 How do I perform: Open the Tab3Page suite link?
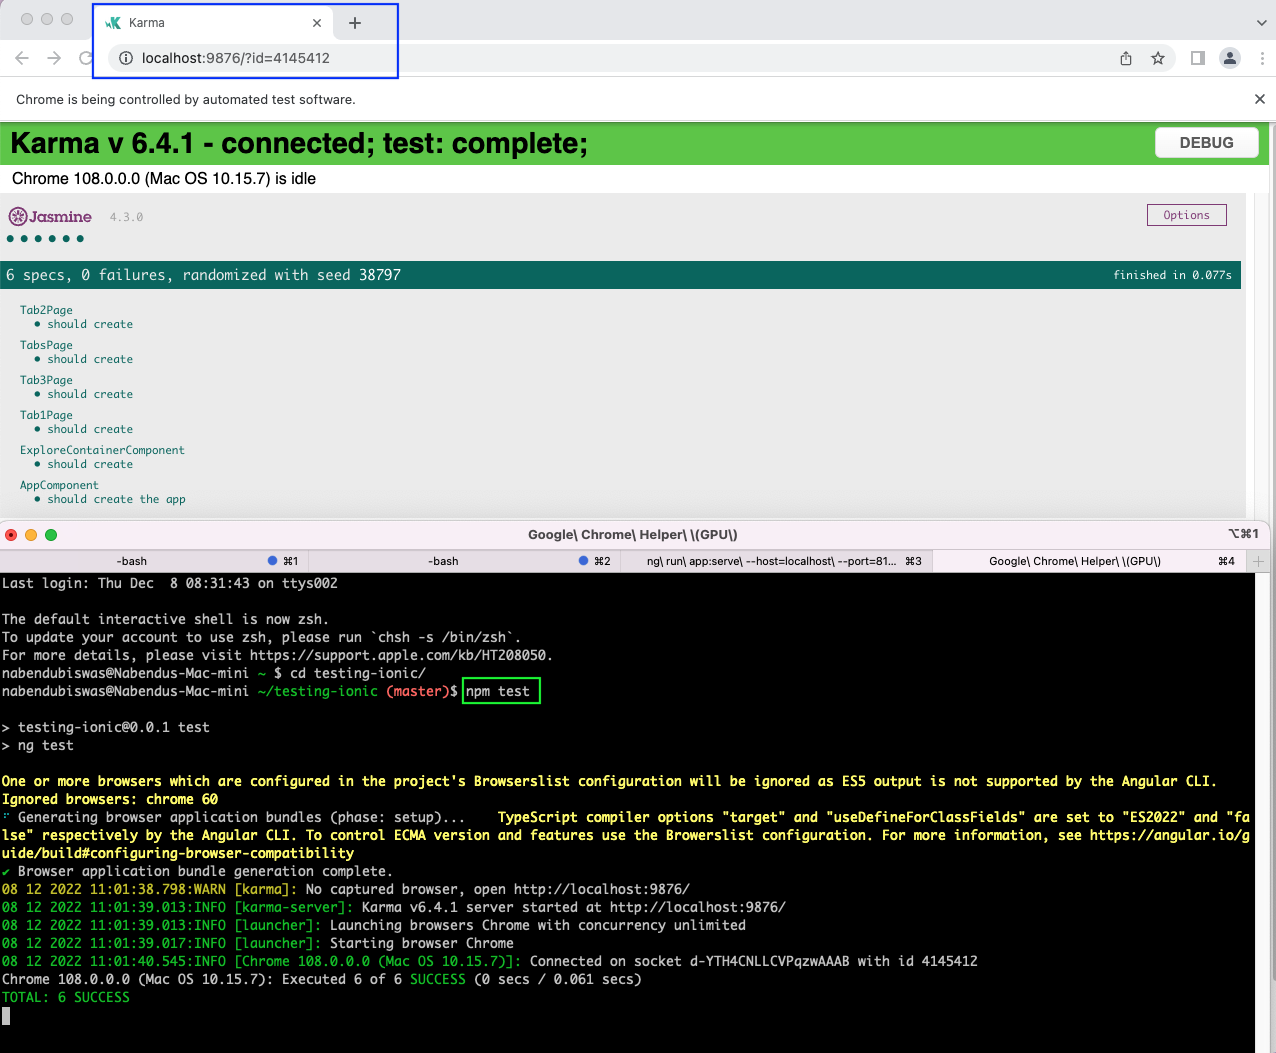pos(46,380)
